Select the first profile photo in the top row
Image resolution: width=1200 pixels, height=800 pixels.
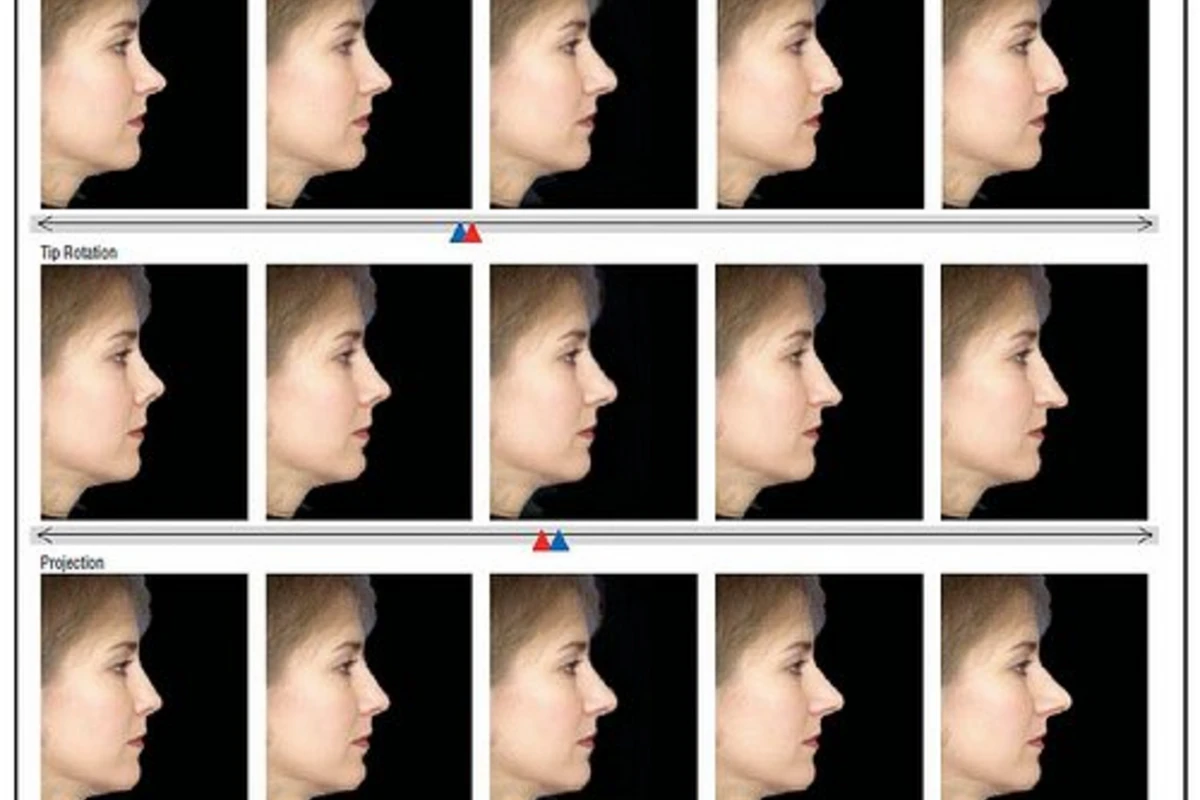(x=144, y=104)
